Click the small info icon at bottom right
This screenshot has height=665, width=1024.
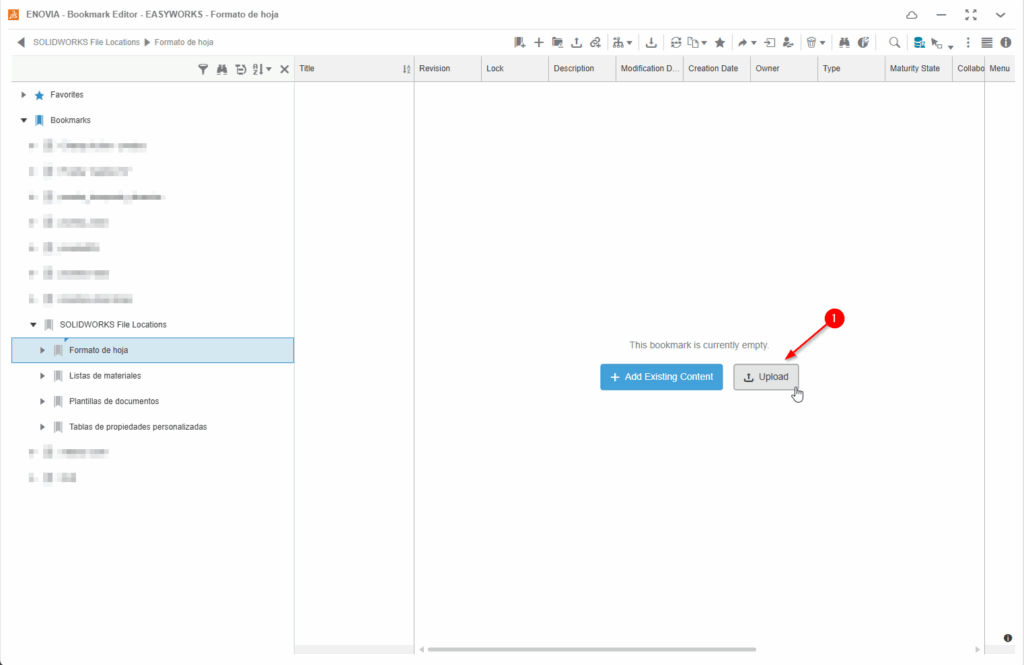coord(1008,638)
